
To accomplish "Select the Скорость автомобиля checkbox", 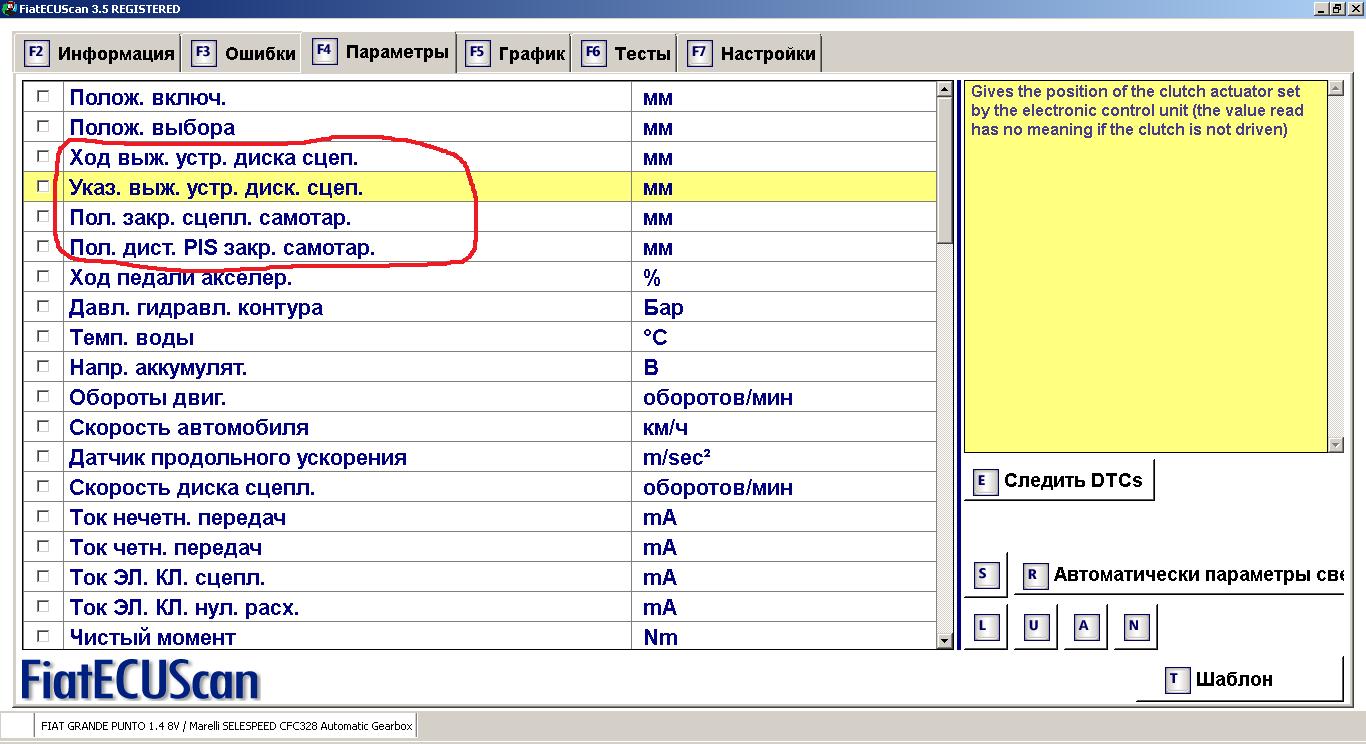I will click(x=43, y=427).
